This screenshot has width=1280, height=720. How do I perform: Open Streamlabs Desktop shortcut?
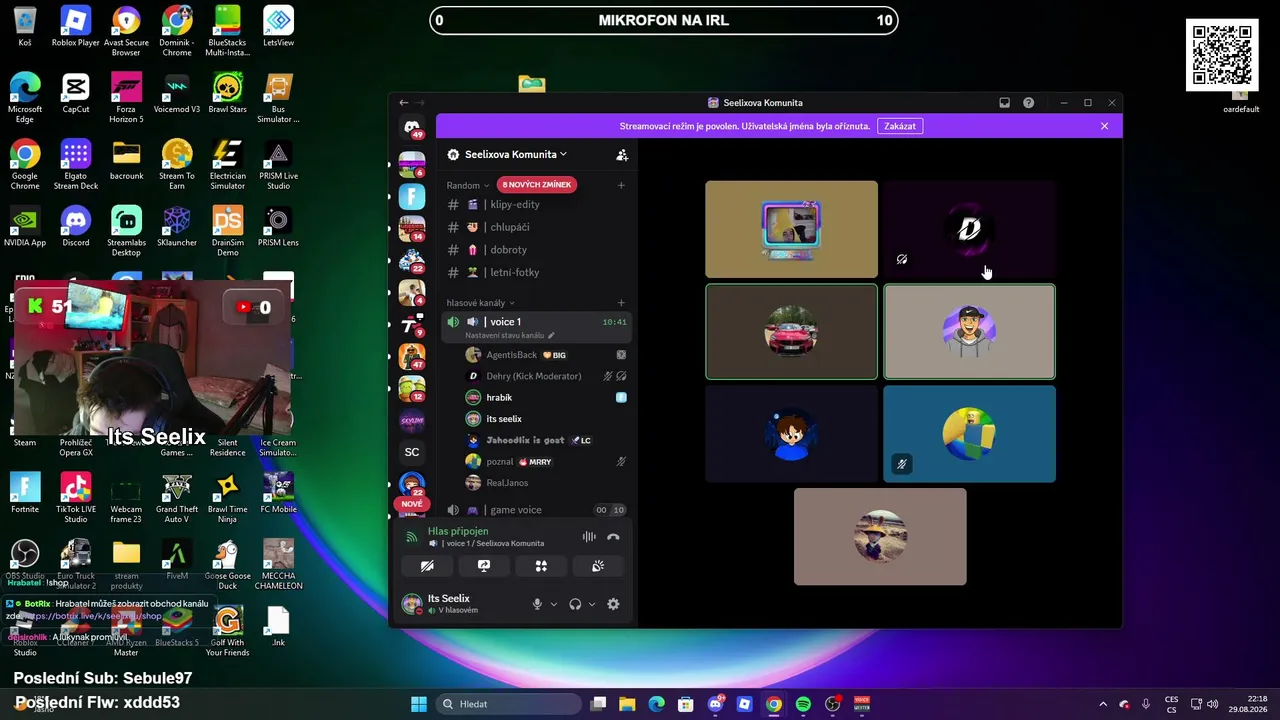click(x=126, y=232)
